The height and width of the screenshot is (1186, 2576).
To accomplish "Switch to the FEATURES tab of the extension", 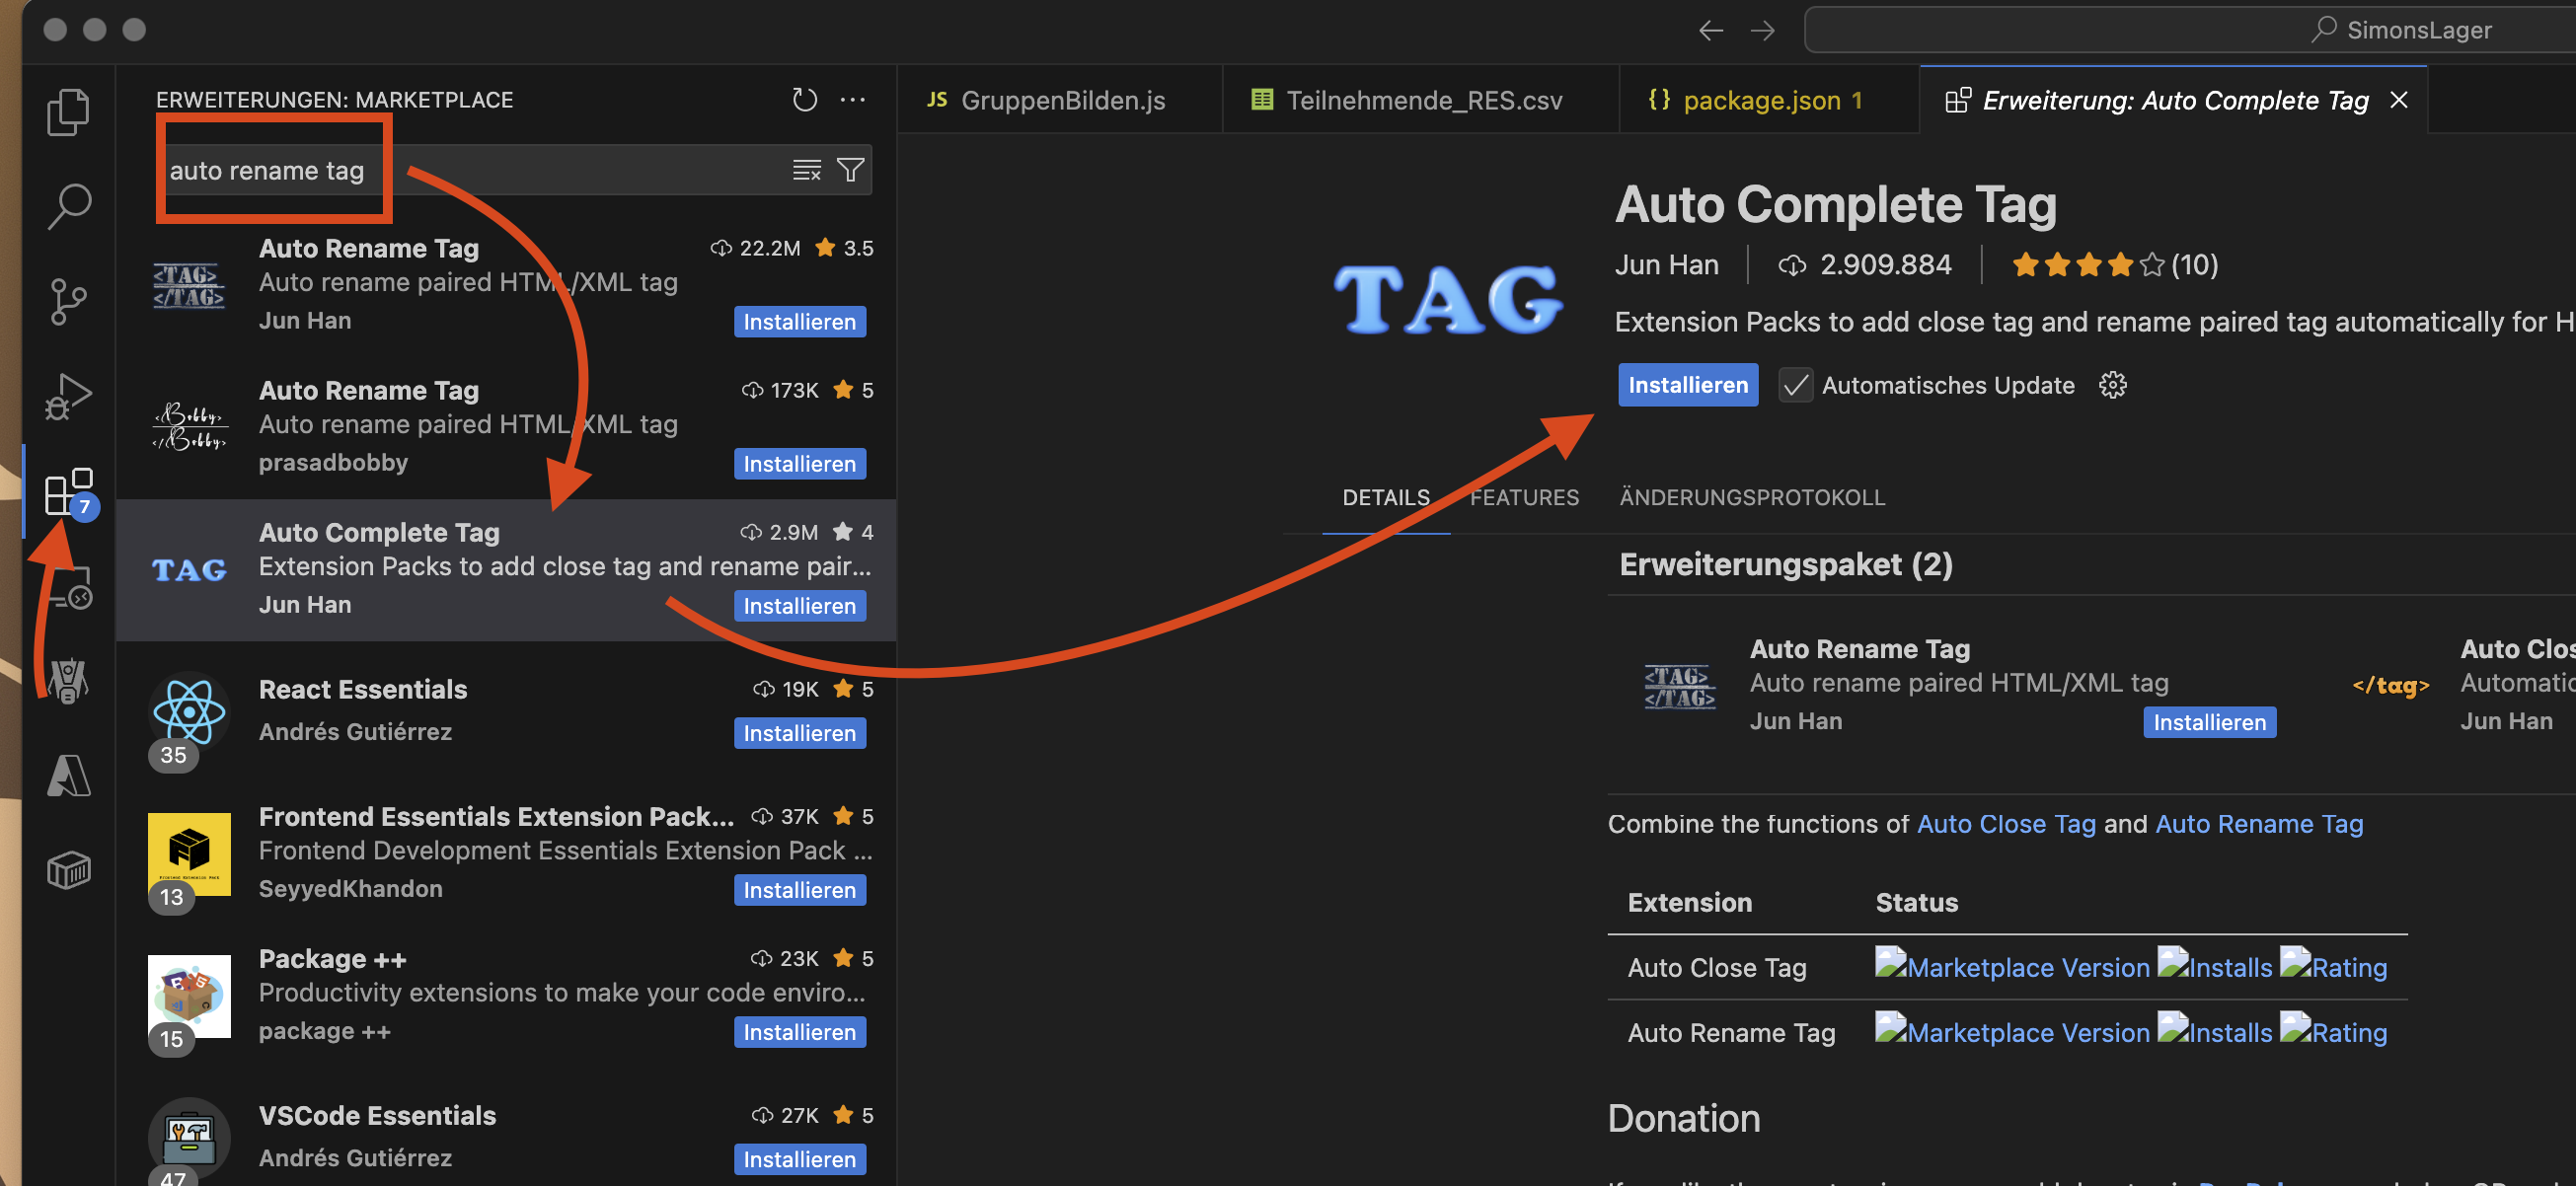I will tap(1524, 497).
